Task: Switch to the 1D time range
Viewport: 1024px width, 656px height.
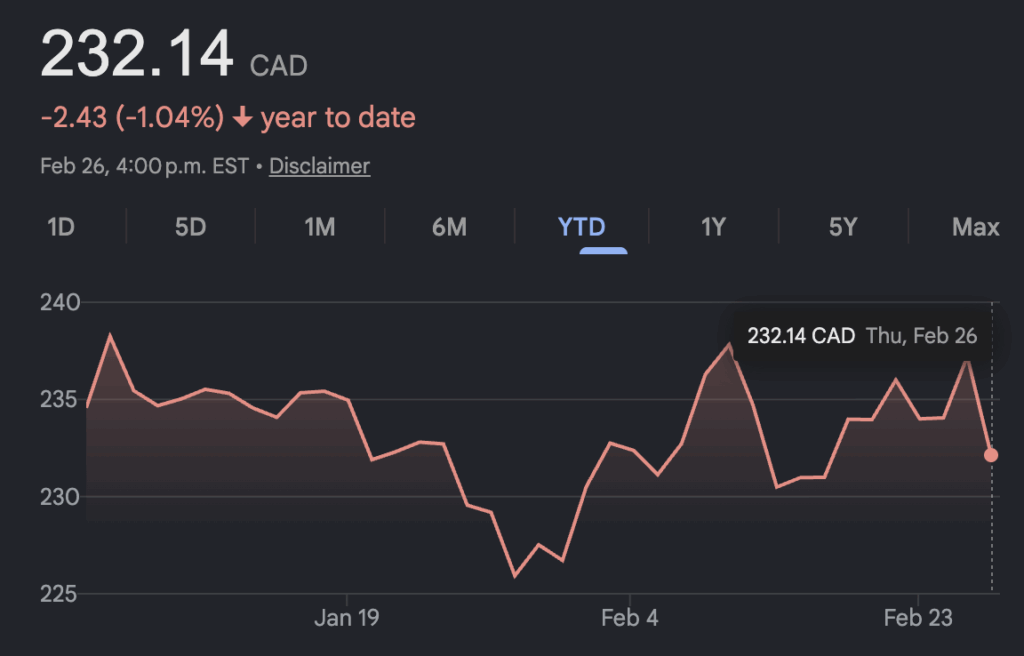Action: tap(61, 227)
